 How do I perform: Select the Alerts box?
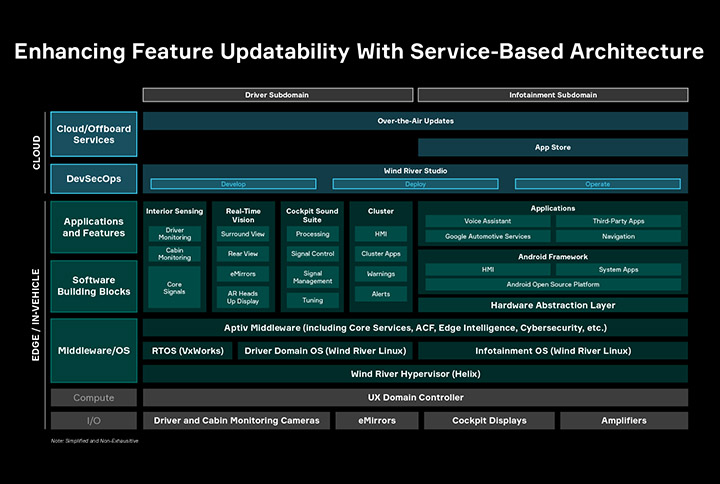381,294
